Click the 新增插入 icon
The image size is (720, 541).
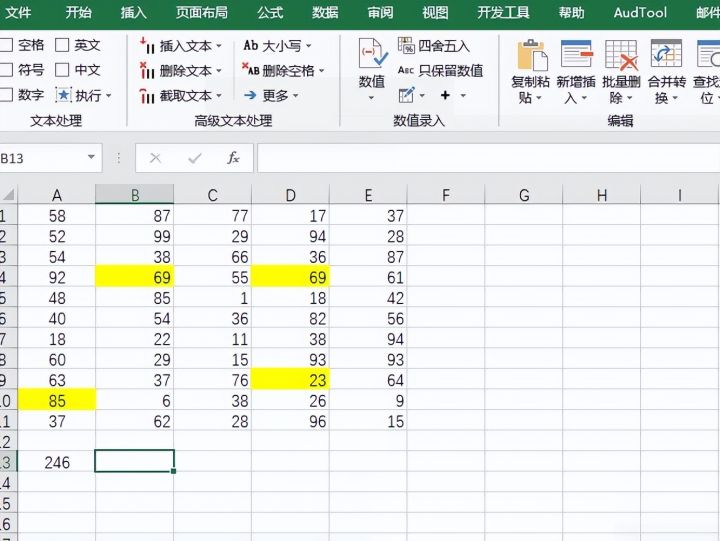(576, 55)
